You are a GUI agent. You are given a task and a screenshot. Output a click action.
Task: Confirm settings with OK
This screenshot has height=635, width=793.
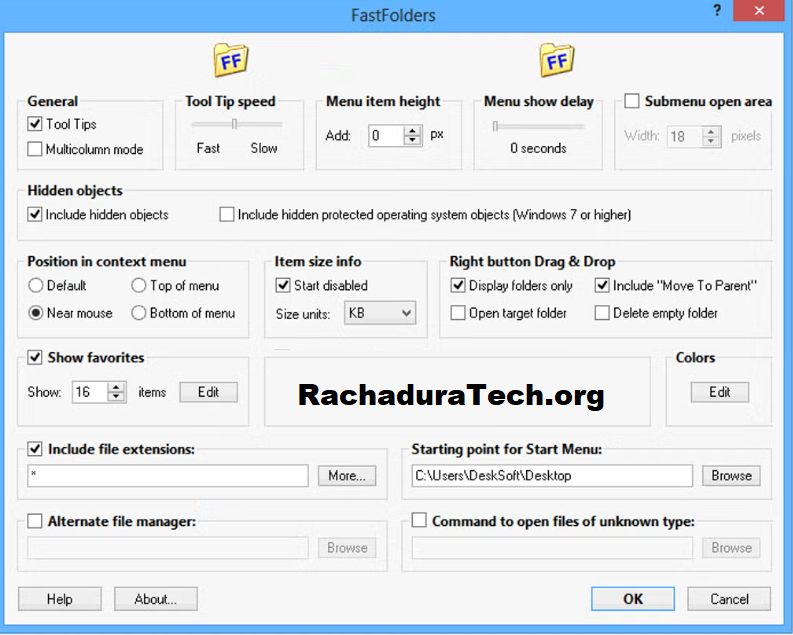(x=633, y=599)
